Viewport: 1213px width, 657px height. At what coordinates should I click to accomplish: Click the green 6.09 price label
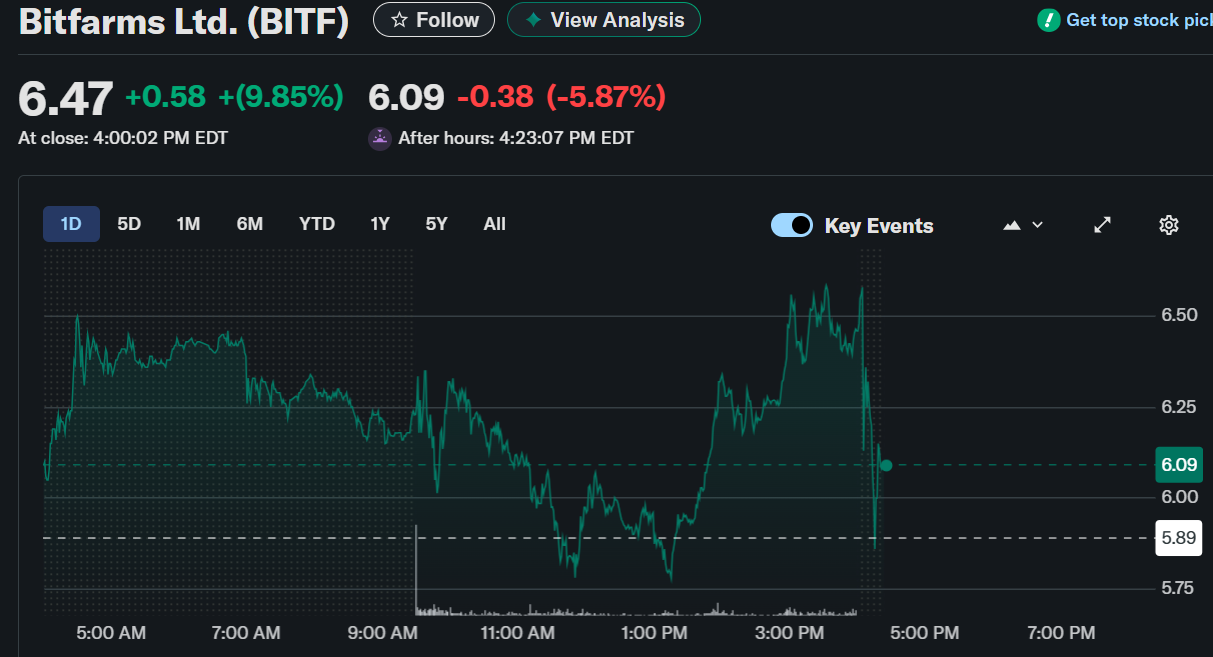1178,465
